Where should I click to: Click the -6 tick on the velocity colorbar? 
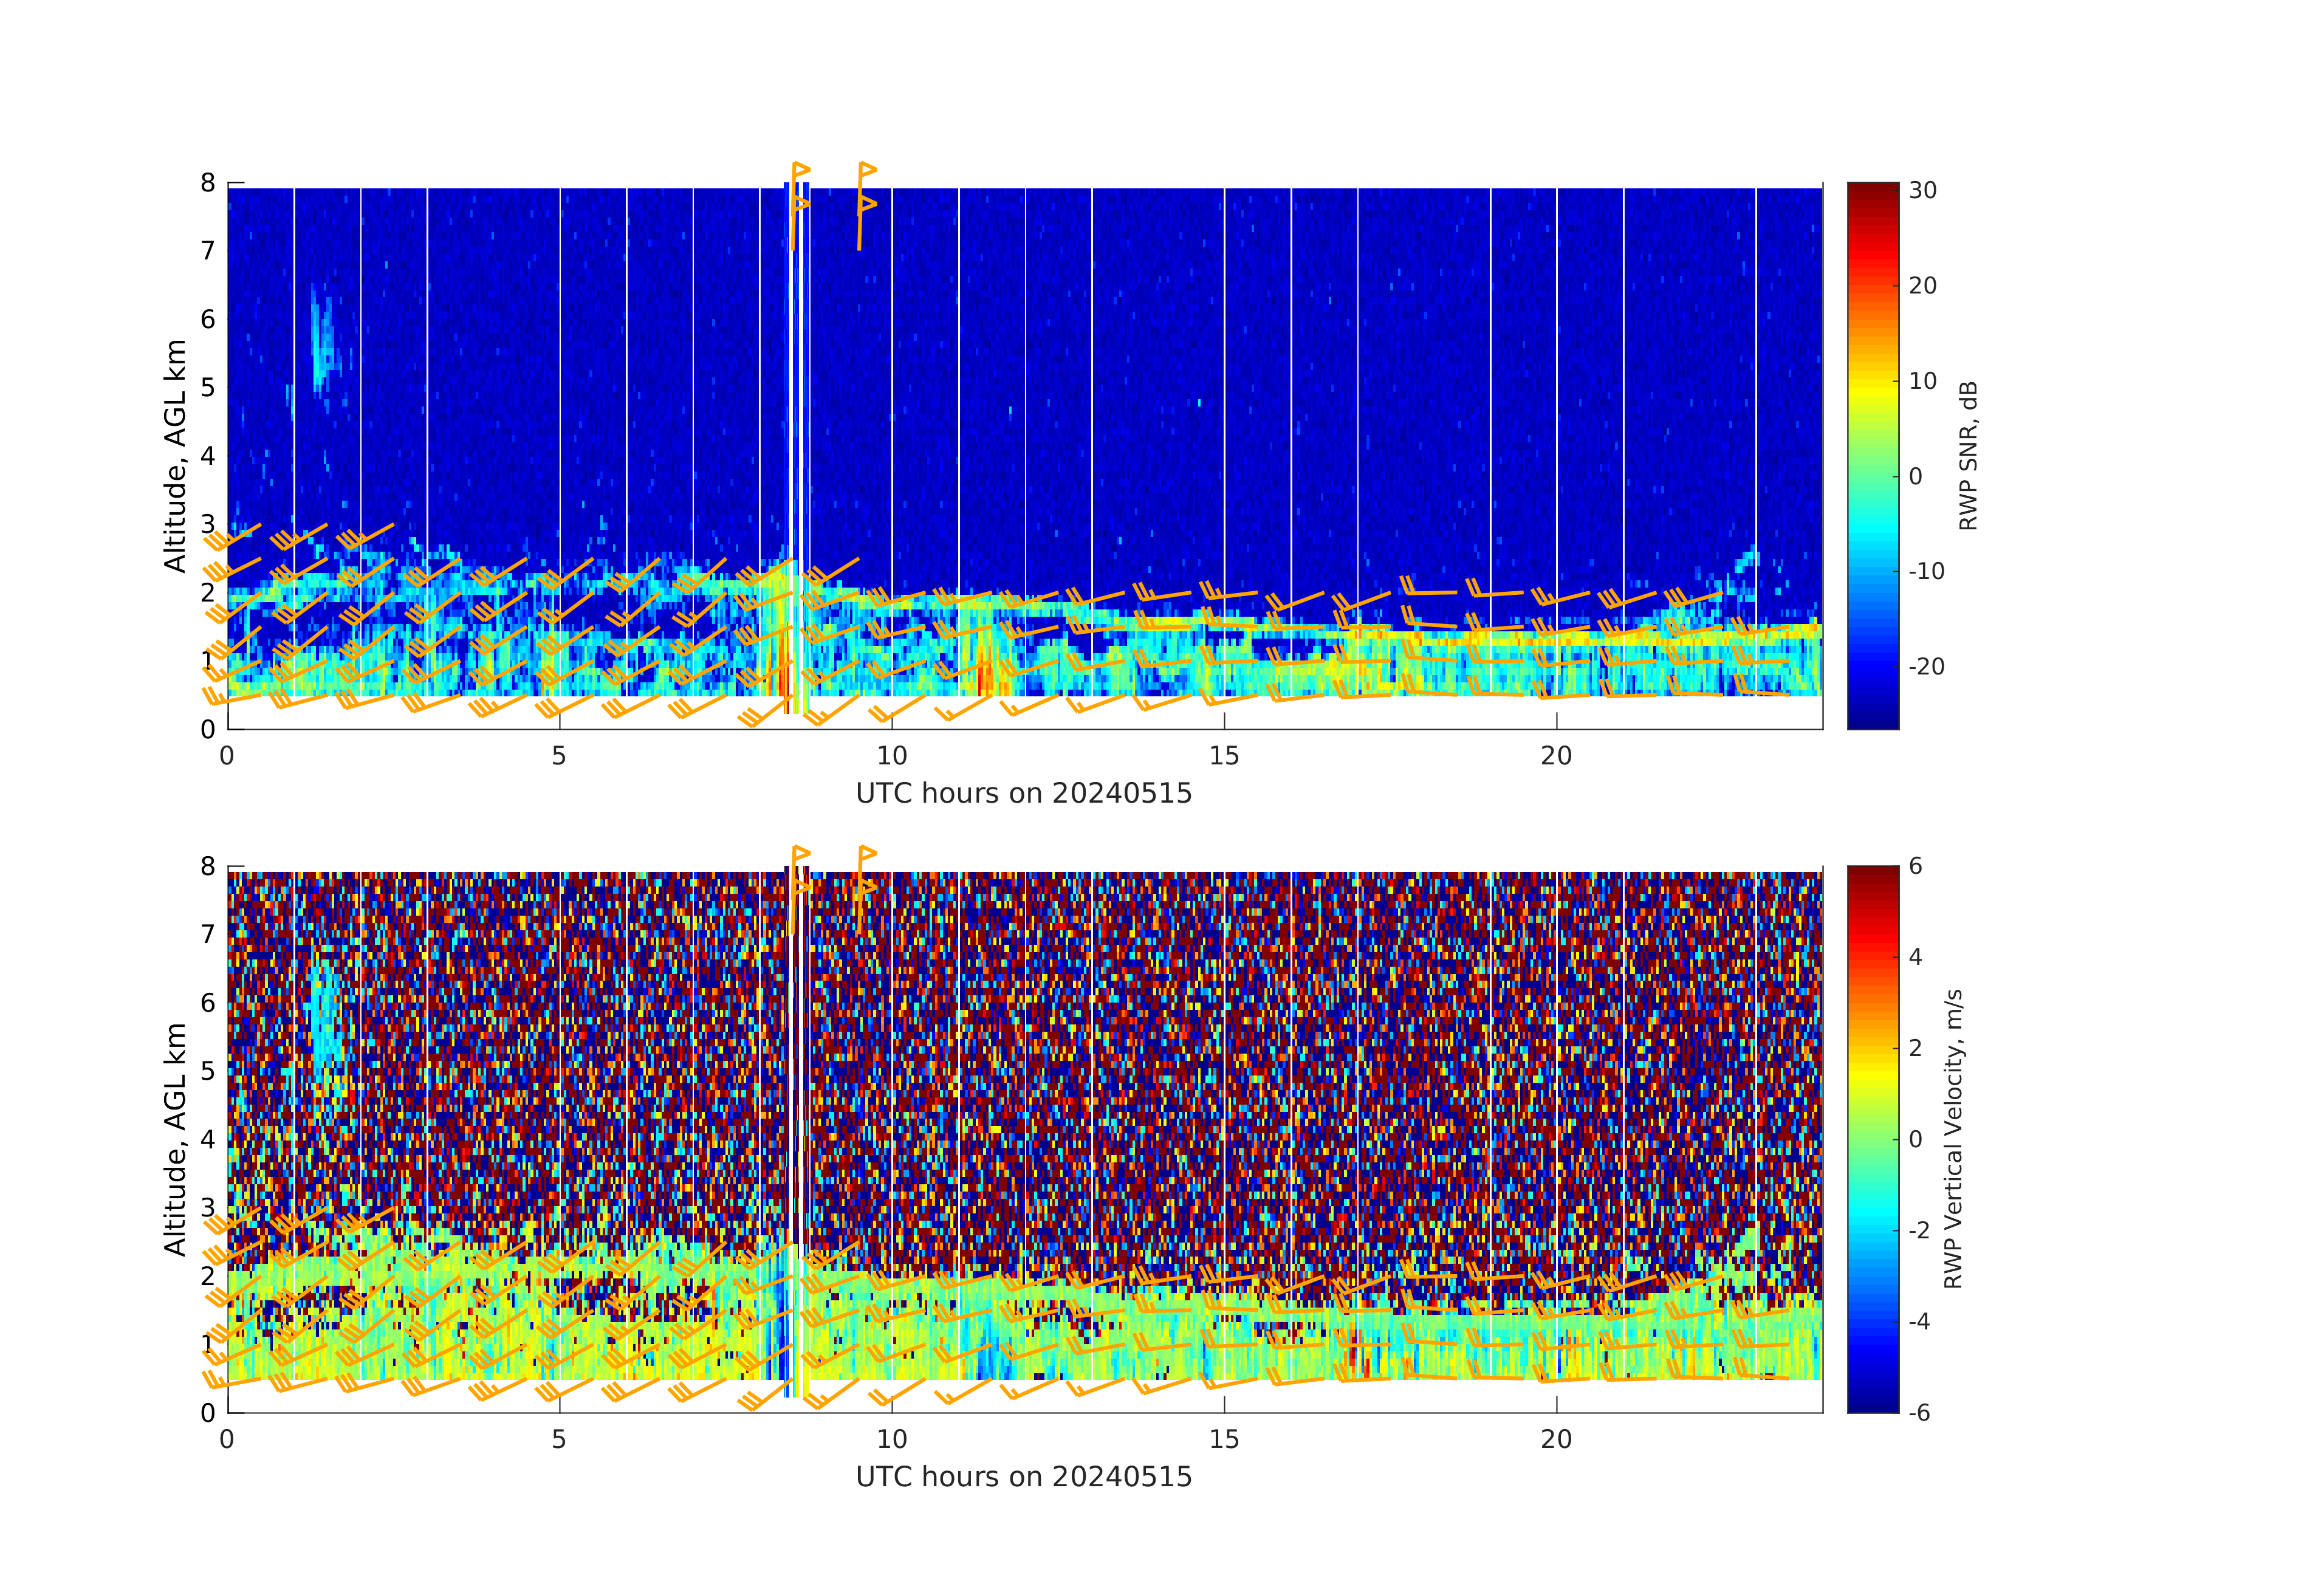point(1919,1412)
